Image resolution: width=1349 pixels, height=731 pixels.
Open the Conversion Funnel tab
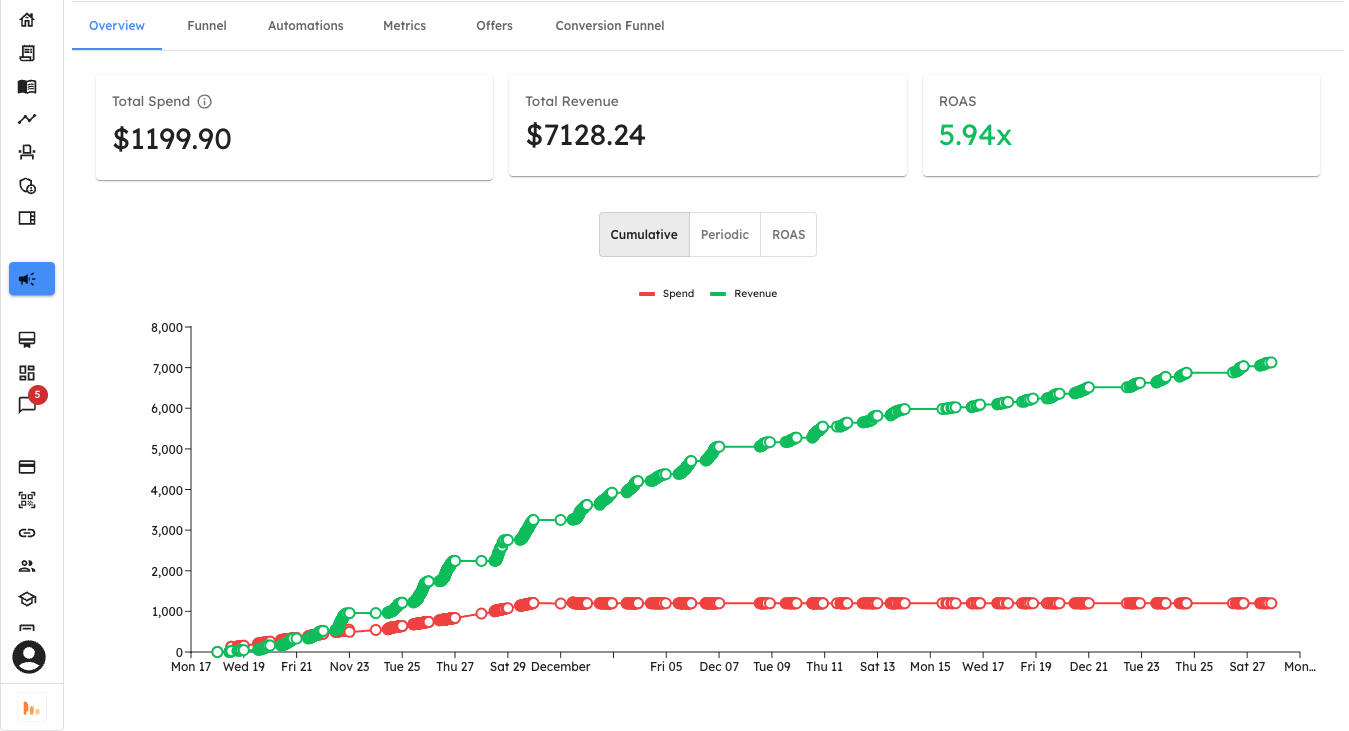[x=610, y=25]
